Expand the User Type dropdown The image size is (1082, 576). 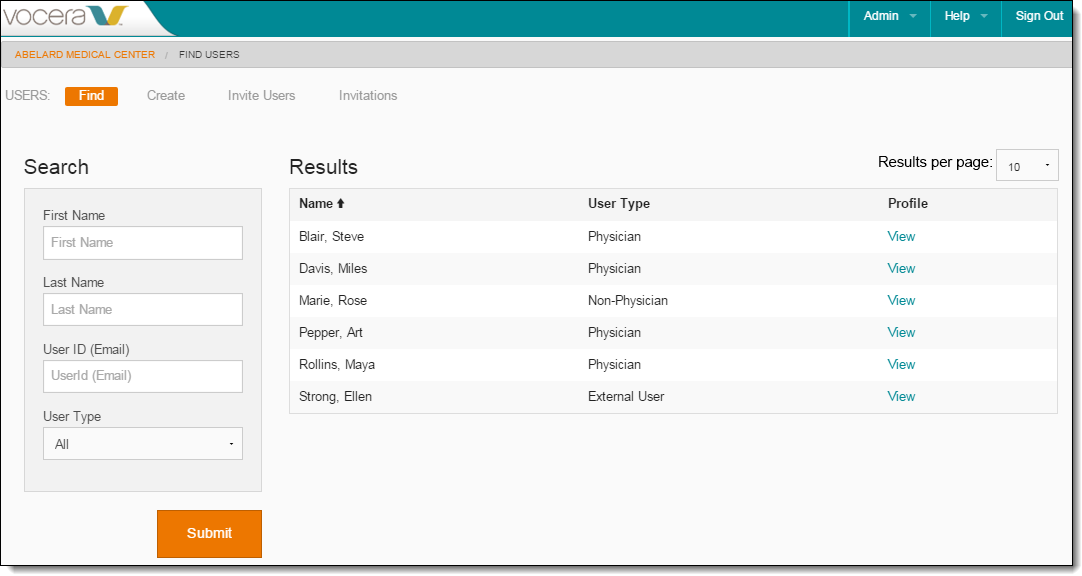143,444
